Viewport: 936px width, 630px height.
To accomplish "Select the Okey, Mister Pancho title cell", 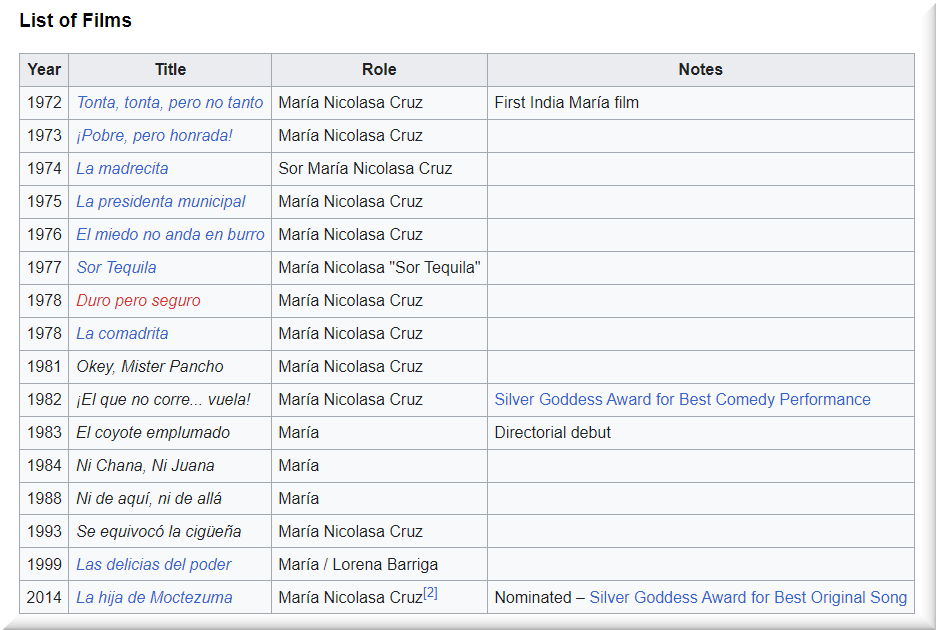I will (150, 367).
